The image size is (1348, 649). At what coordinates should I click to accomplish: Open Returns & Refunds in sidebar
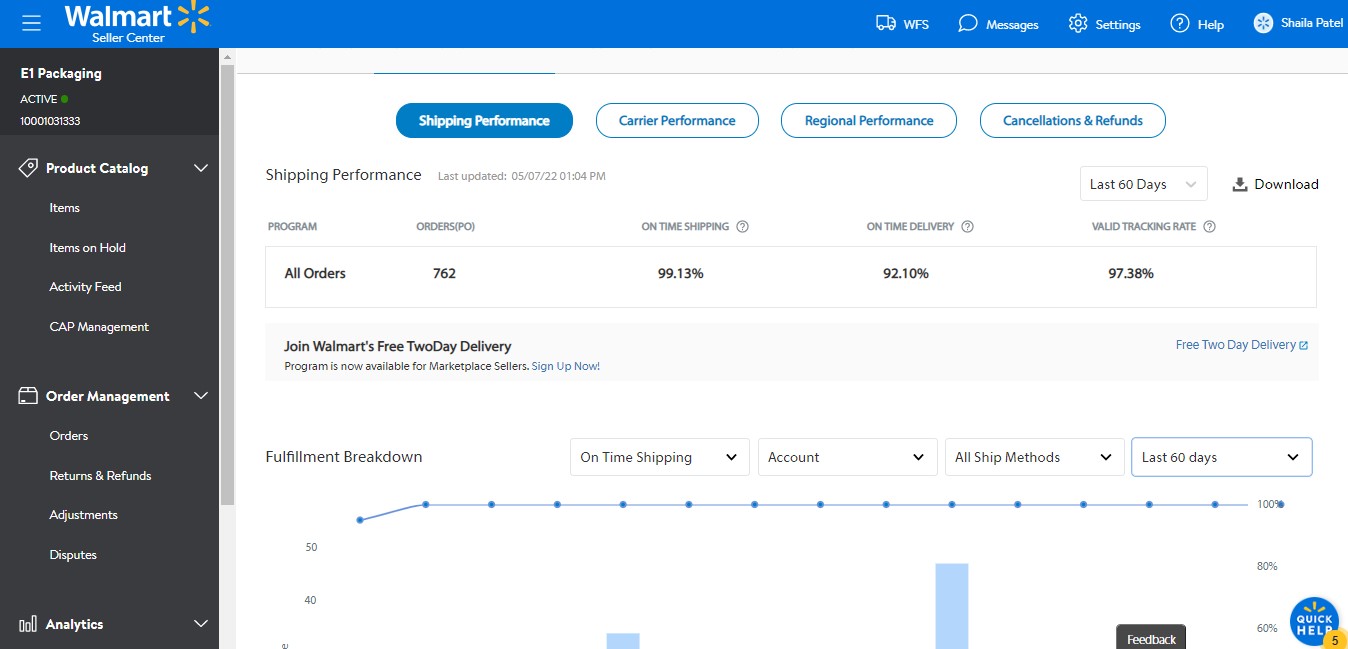[x=100, y=476]
